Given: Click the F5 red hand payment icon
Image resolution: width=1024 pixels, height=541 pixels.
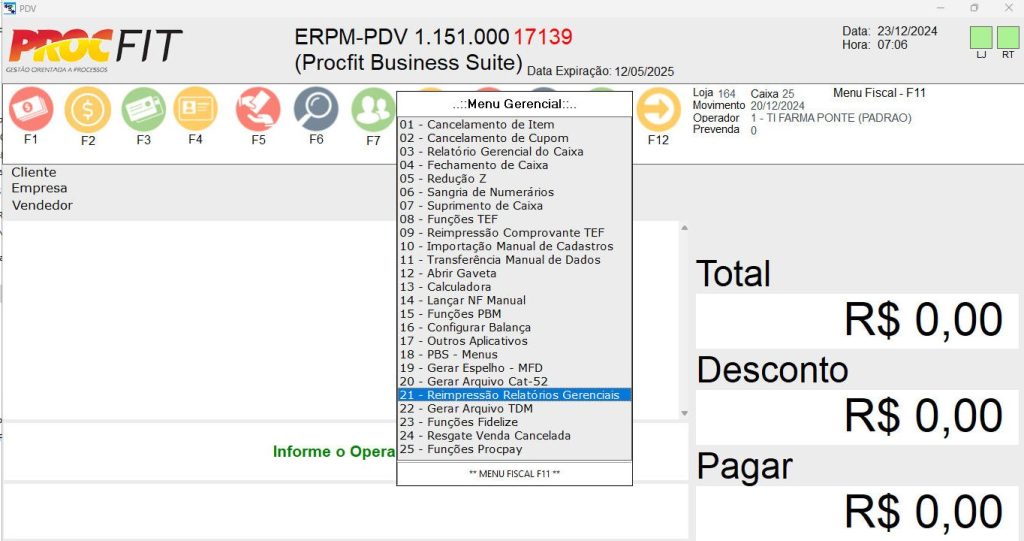Looking at the screenshot, I should 259,109.
